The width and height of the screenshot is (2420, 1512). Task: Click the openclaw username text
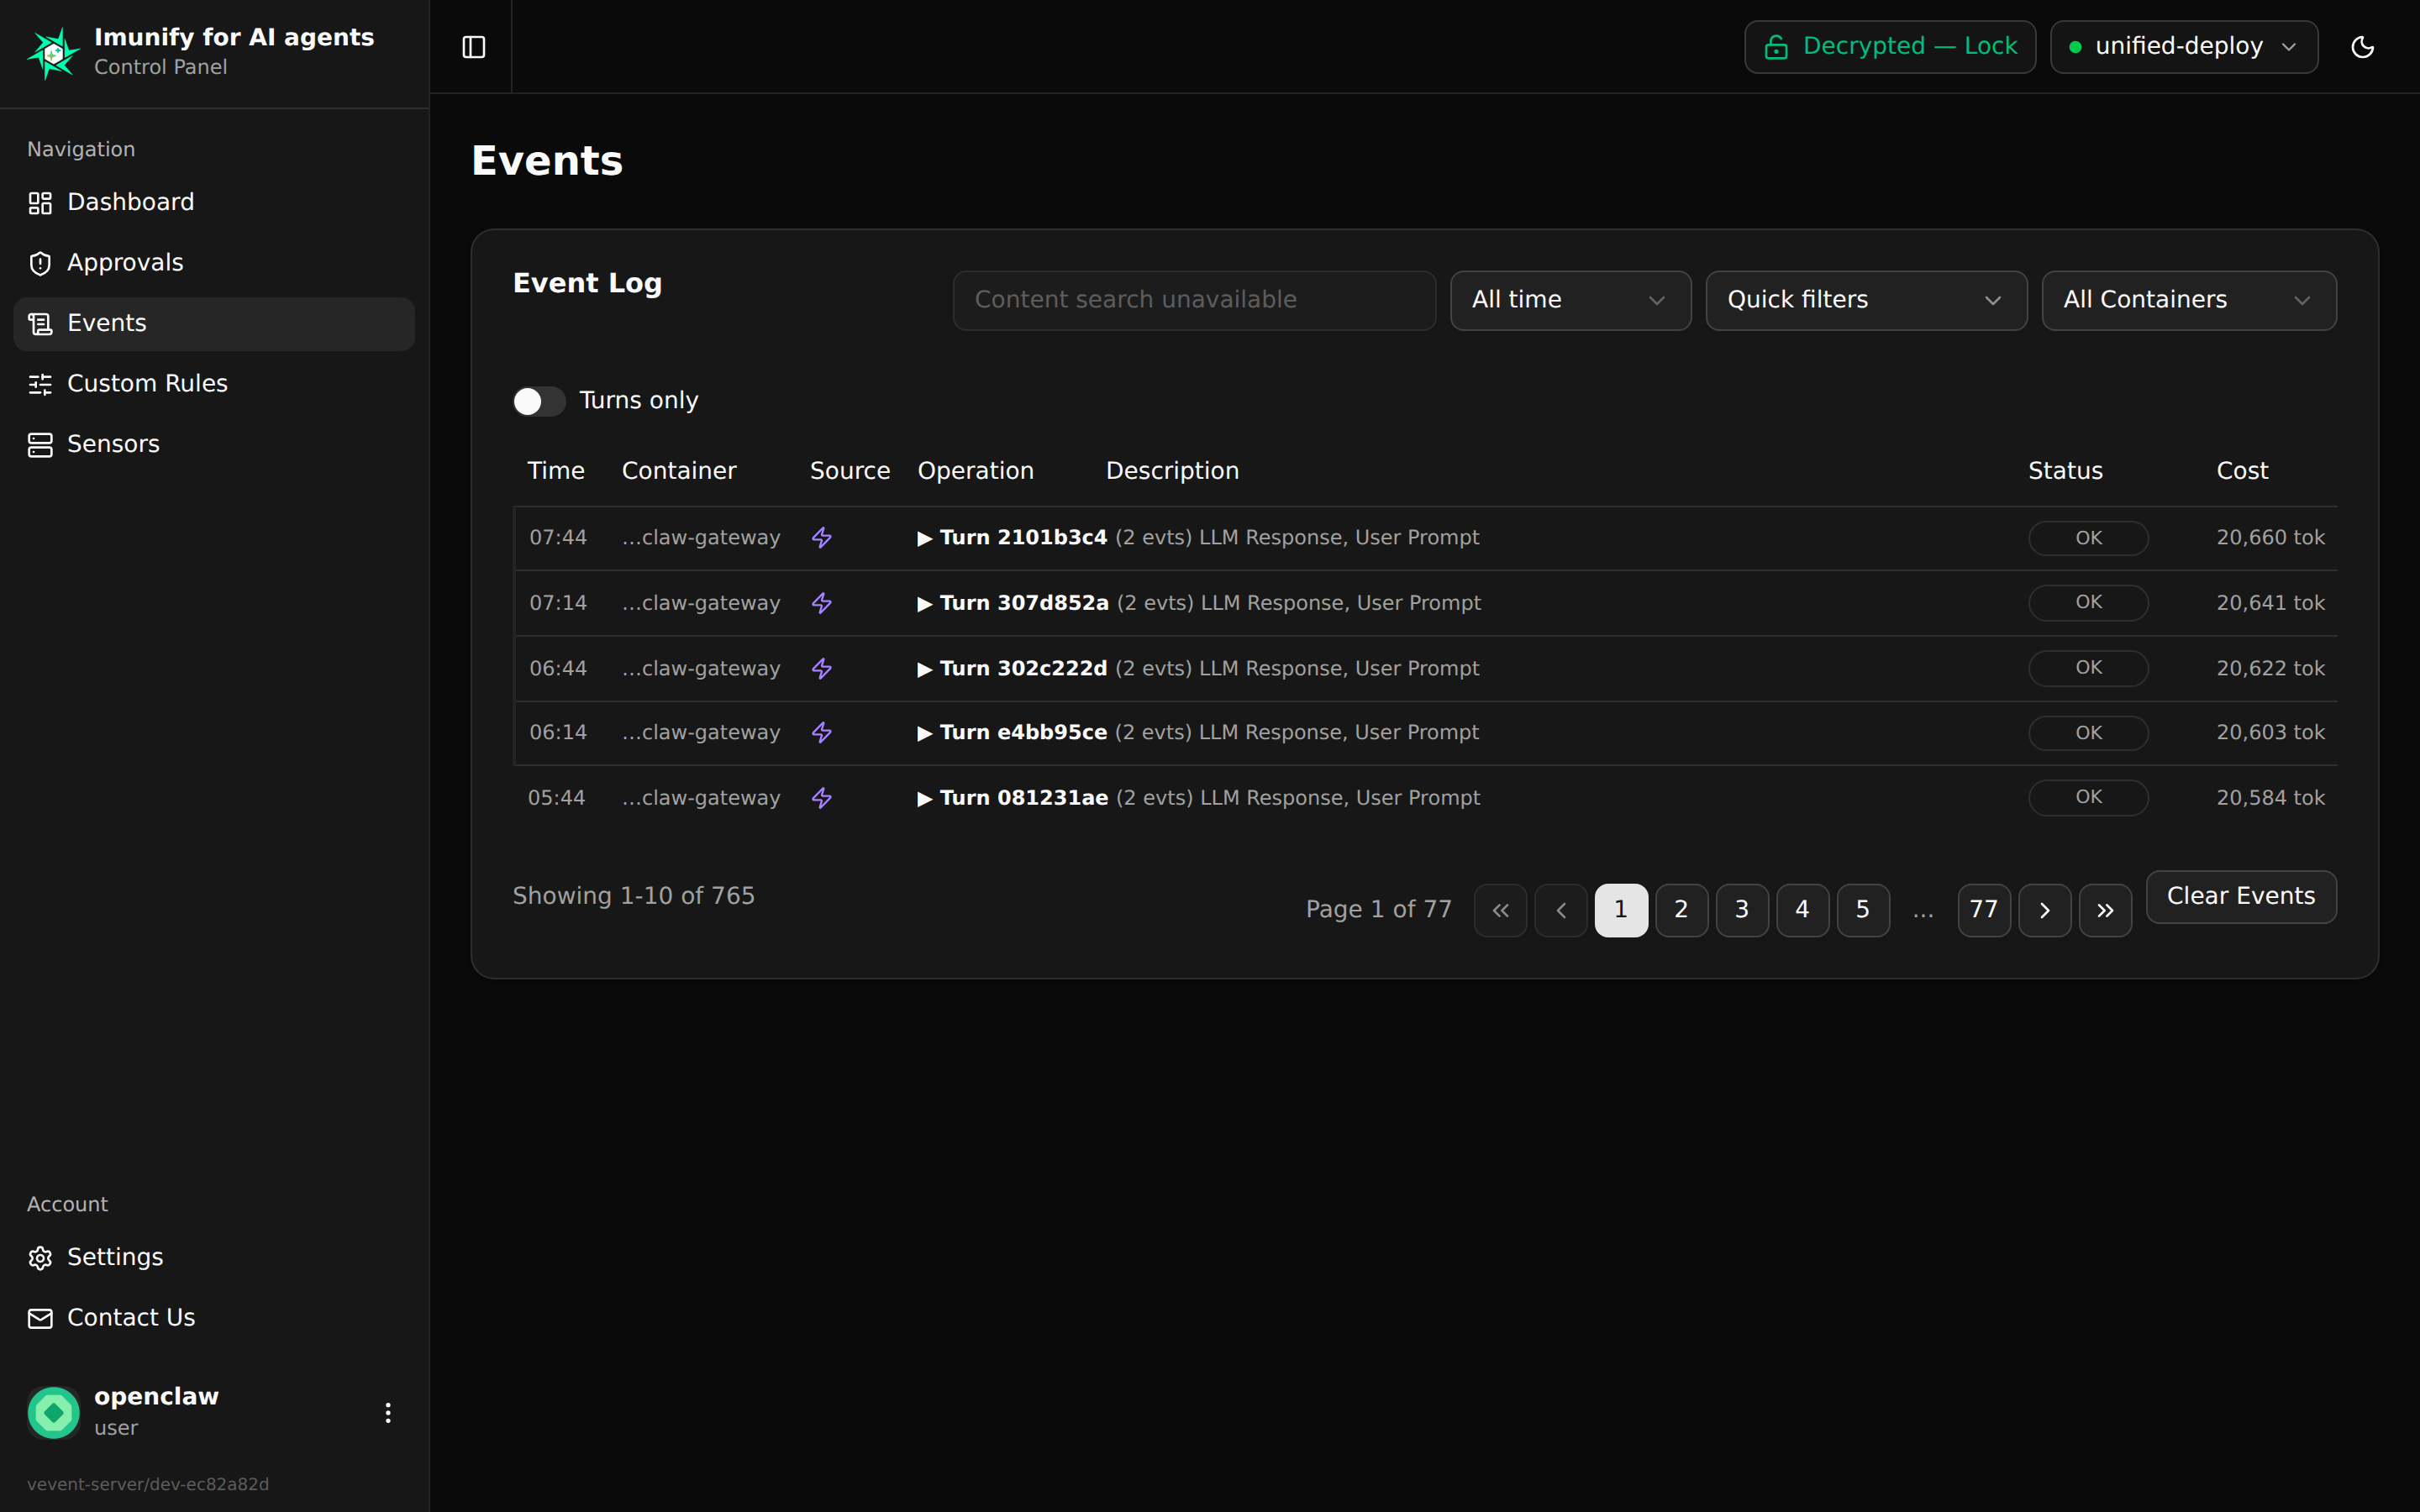pyautogui.click(x=156, y=1397)
